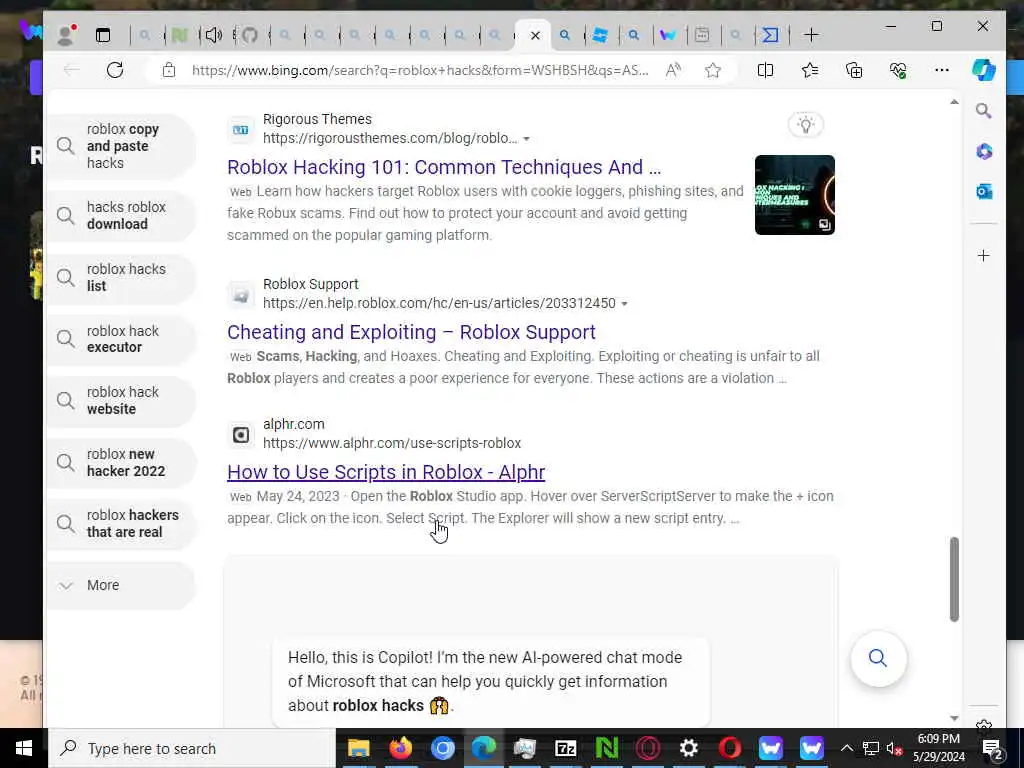The image size is (1024, 768).
Task: Focus the taskbar Type here to search box
Action: click(x=192, y=748)
